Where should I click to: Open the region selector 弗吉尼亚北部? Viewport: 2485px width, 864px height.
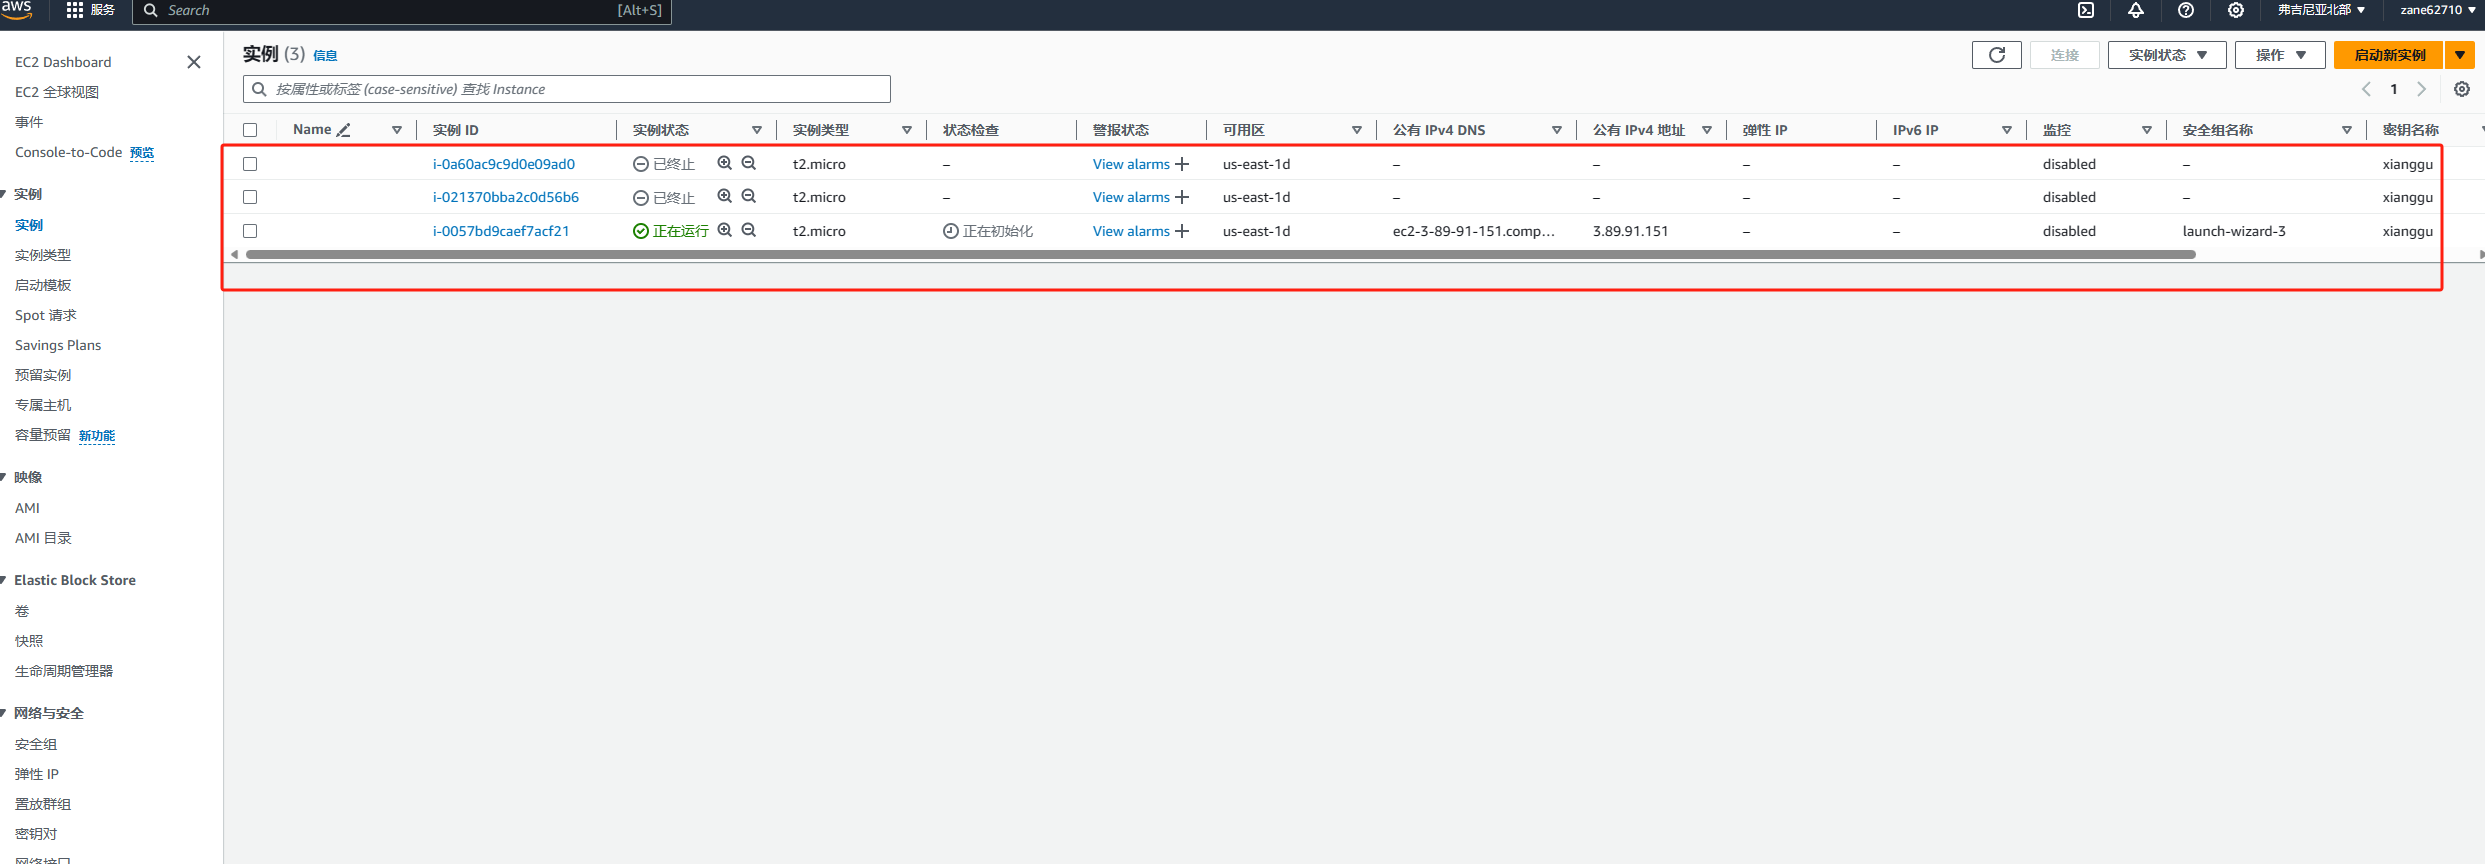[x=2321, y=10]
